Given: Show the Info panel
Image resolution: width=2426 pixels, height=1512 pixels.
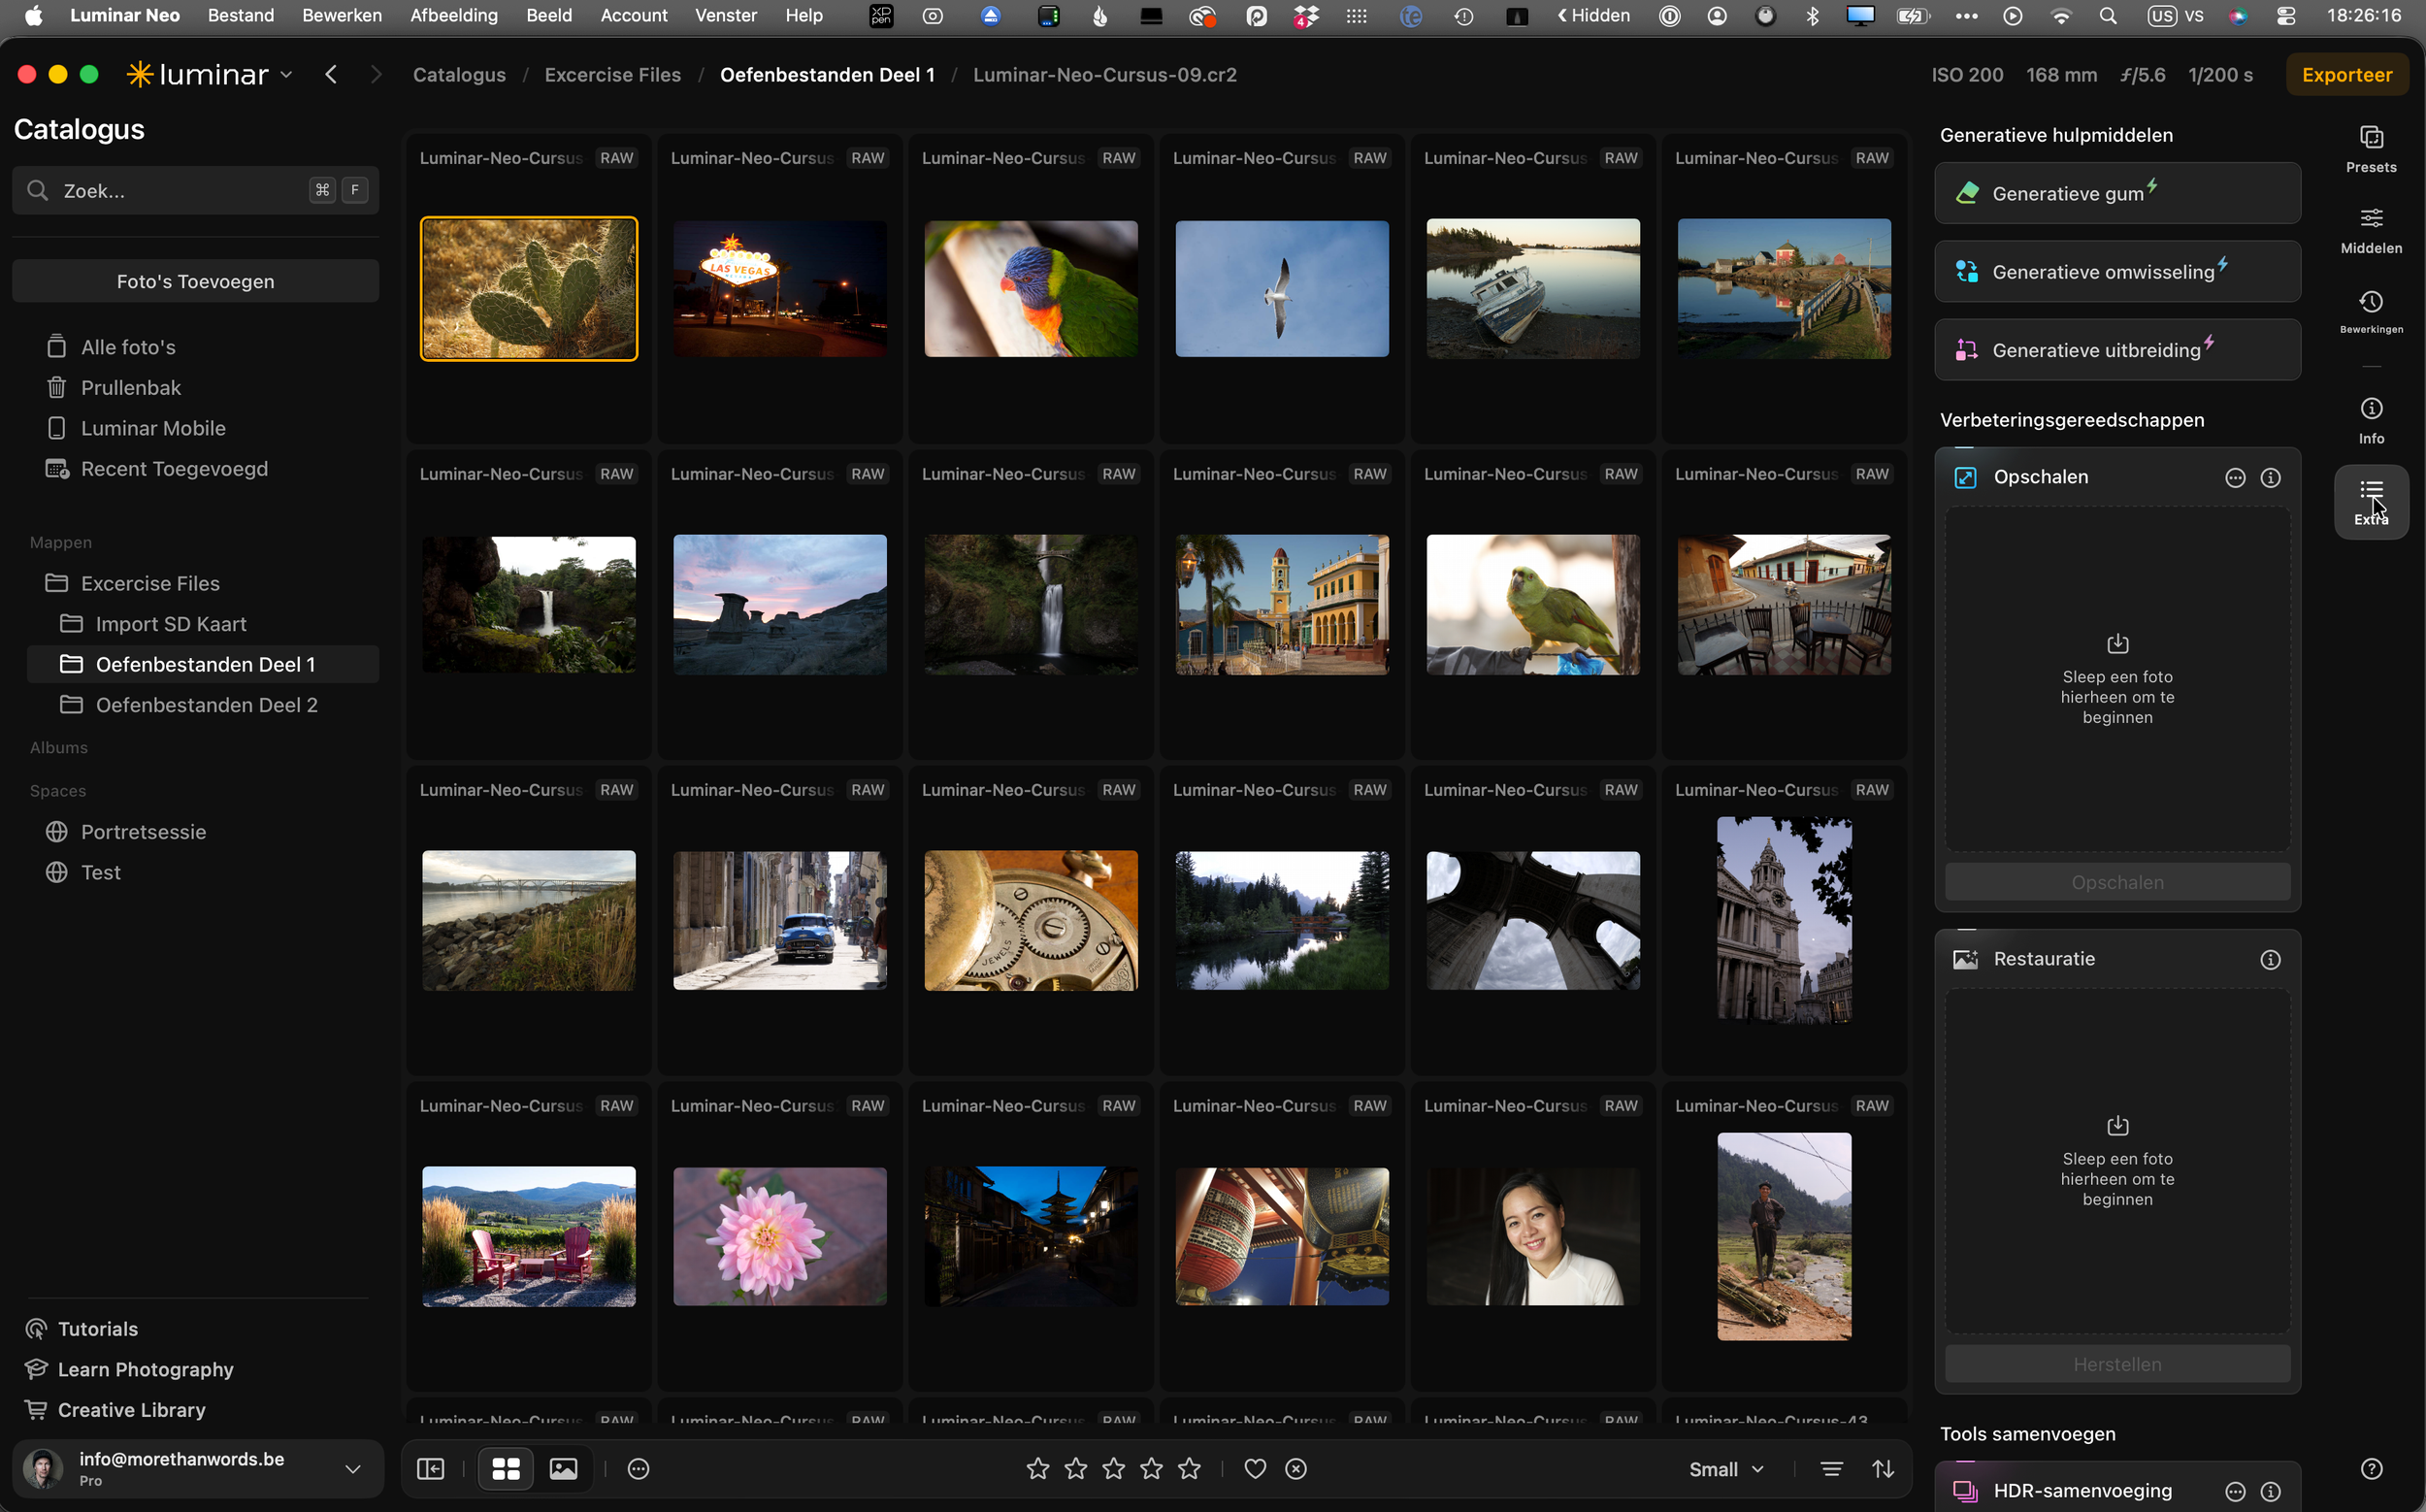Looking at the screenshot, I should (x=2371, y=420).
